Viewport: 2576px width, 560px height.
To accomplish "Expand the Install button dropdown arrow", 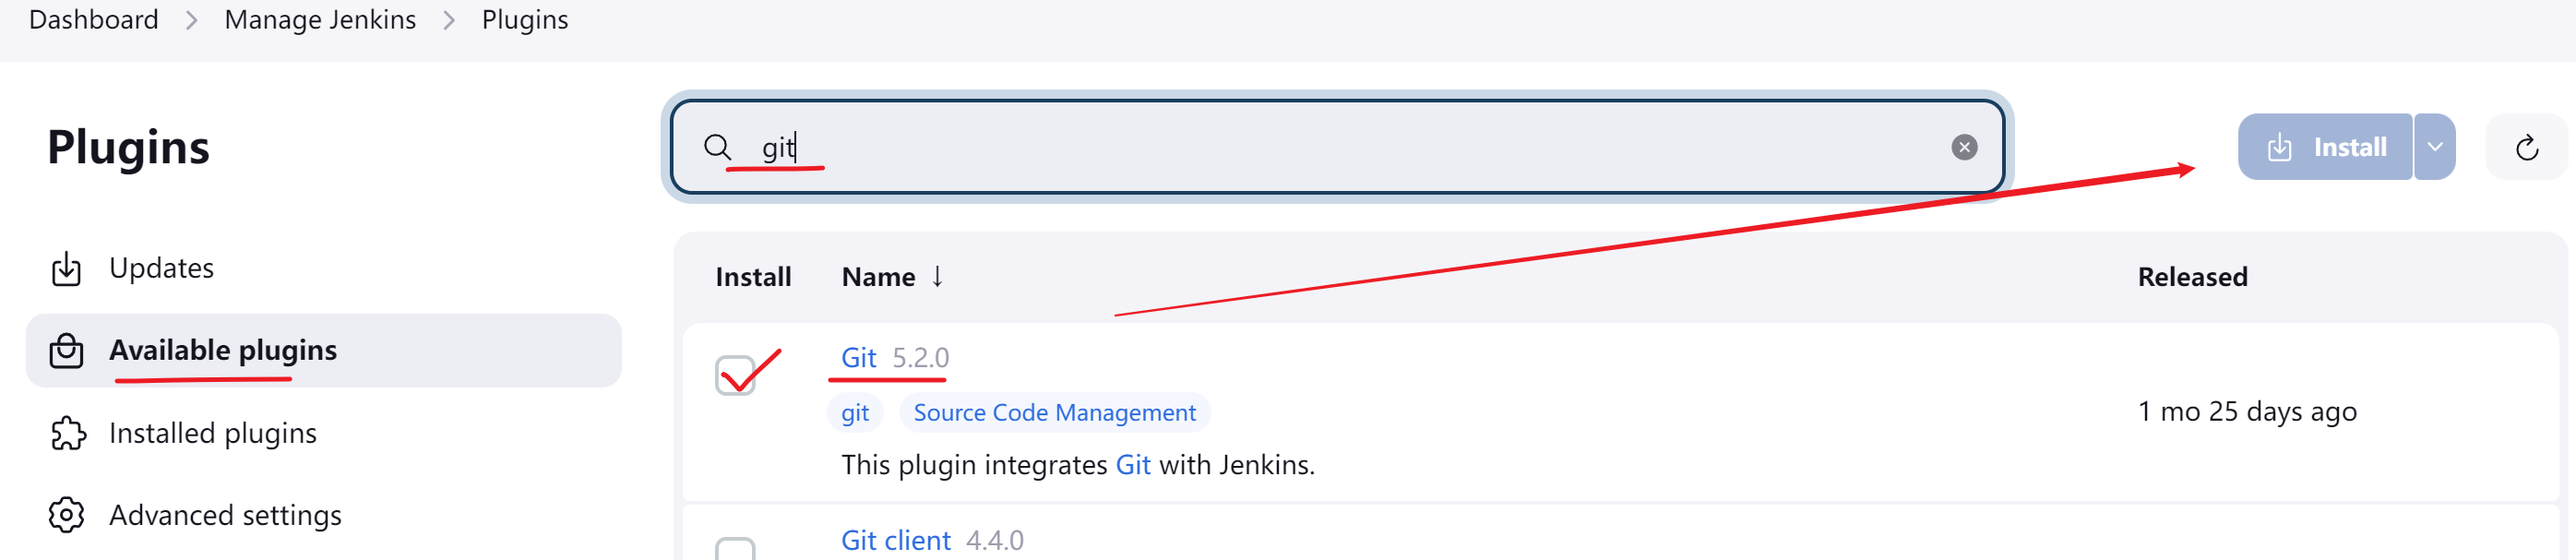I will point(2435,147).
